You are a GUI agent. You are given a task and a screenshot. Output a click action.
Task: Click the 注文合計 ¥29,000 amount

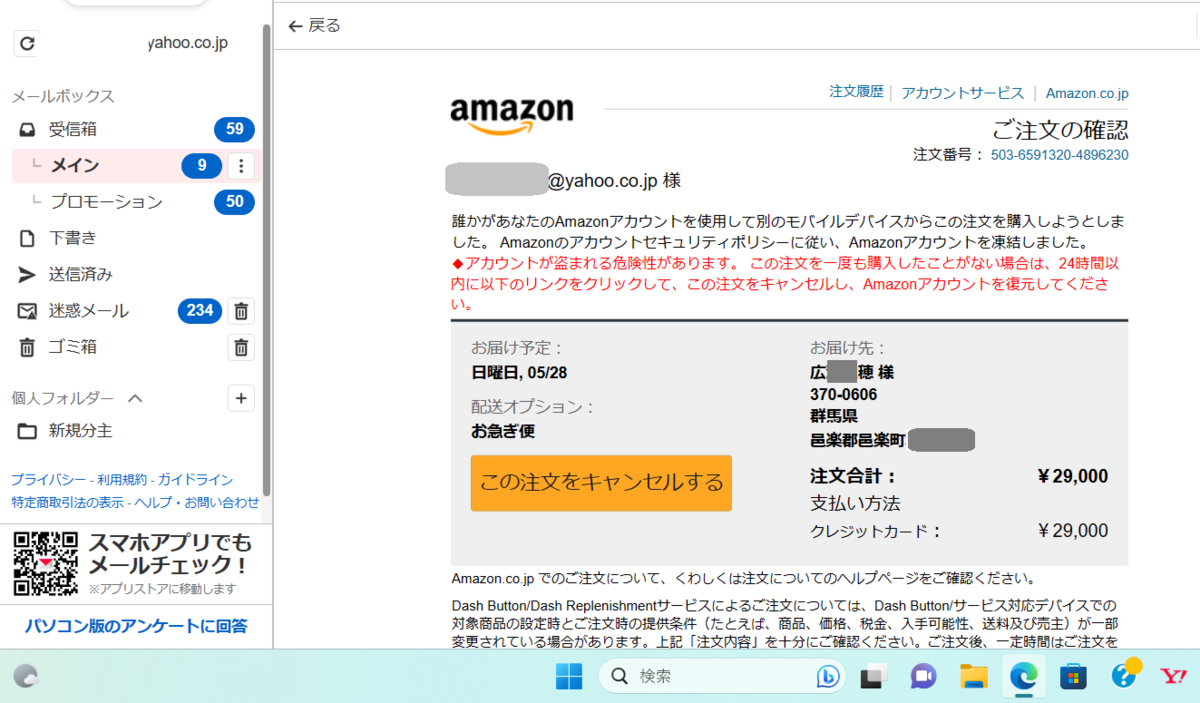click(x=1073, y=476)
